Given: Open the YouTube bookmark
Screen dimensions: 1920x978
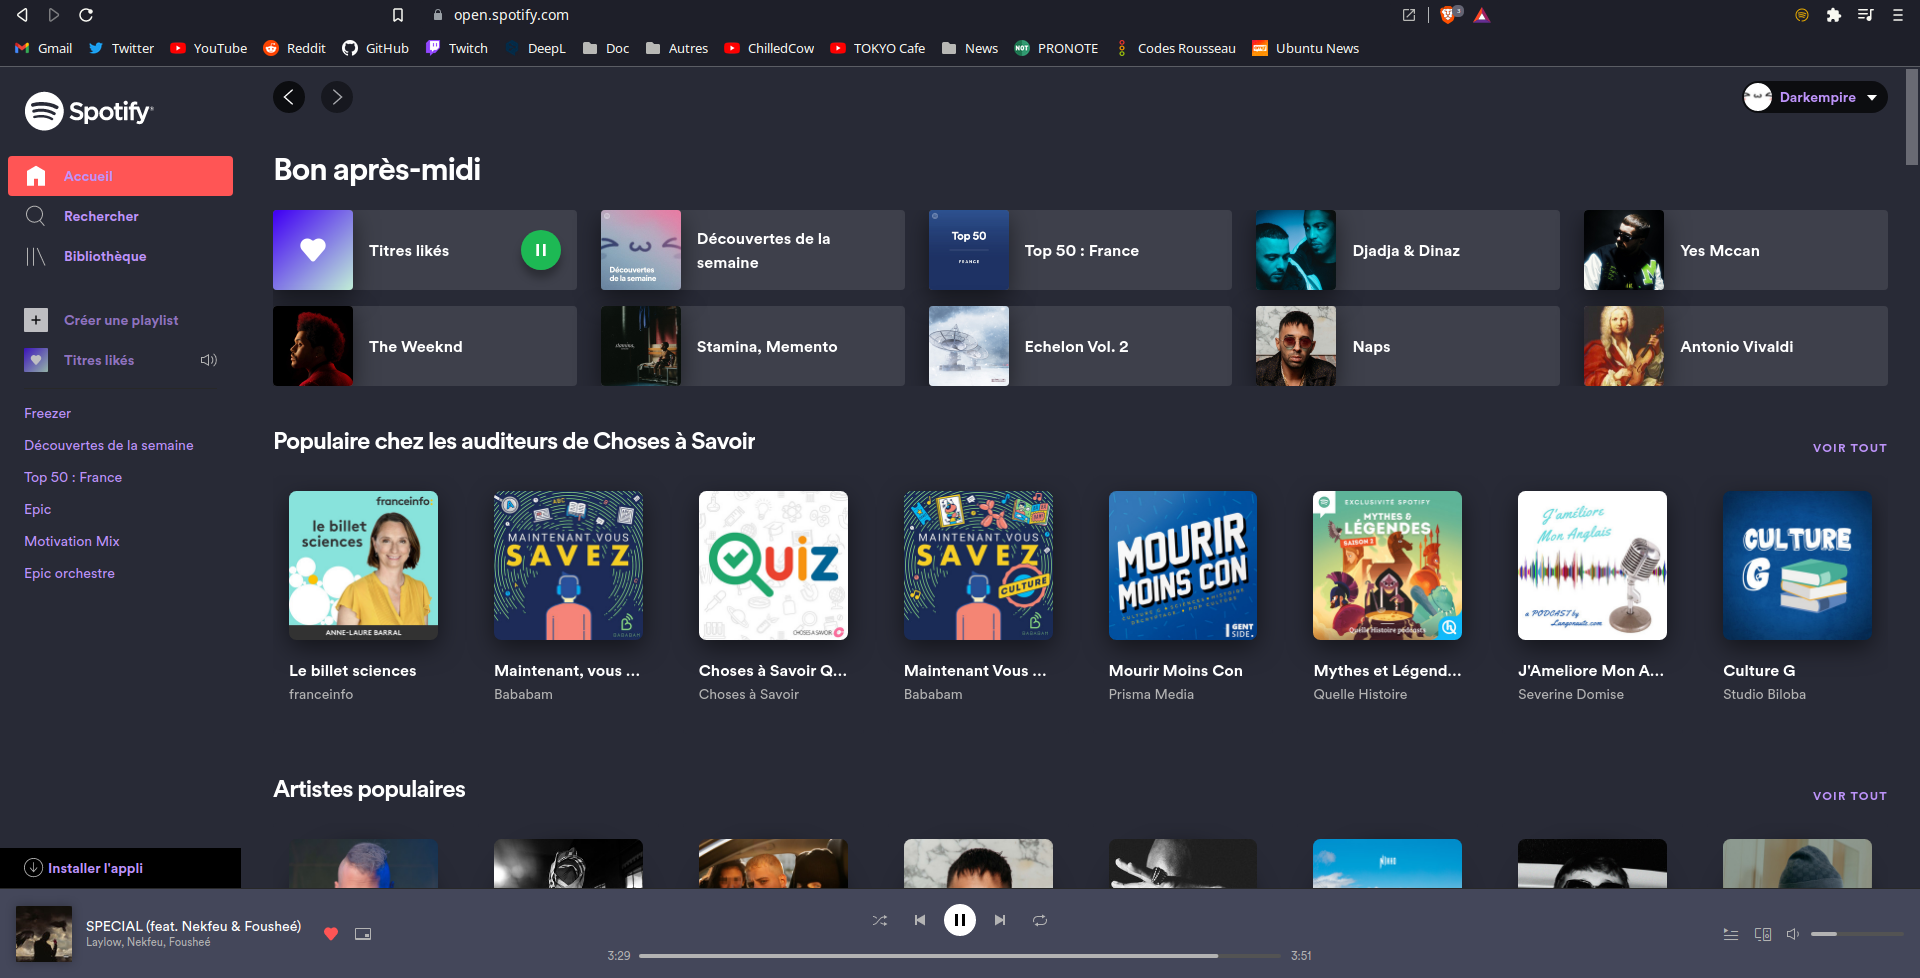Looking at the screenshot, I should (208, 48).
